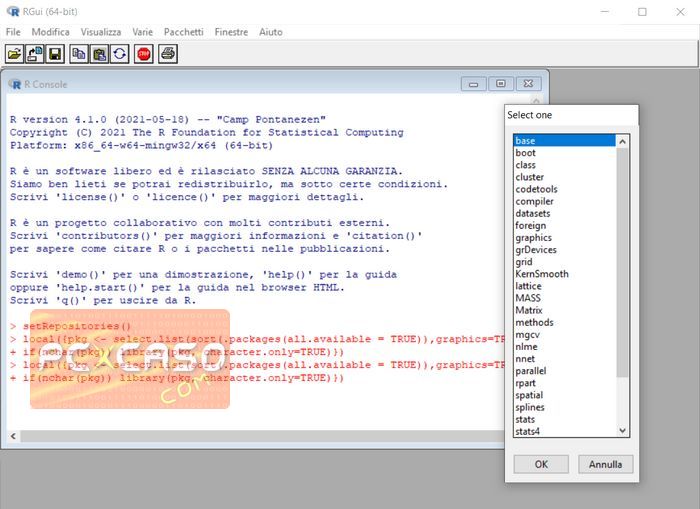Click the copy and paste toolbar icon
Screen dimensions: 700x509
pyautogui.click(x=120, y=54)
